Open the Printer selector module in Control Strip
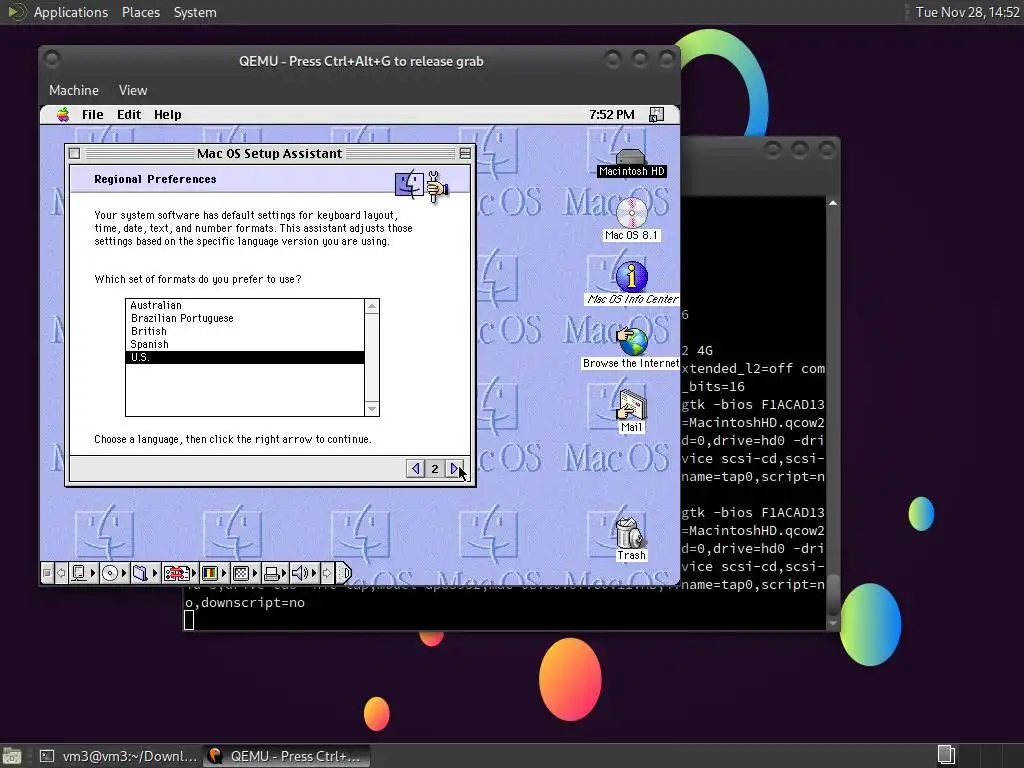The image size is (1024, 768). pyautogui.click(x=272, y=573)
